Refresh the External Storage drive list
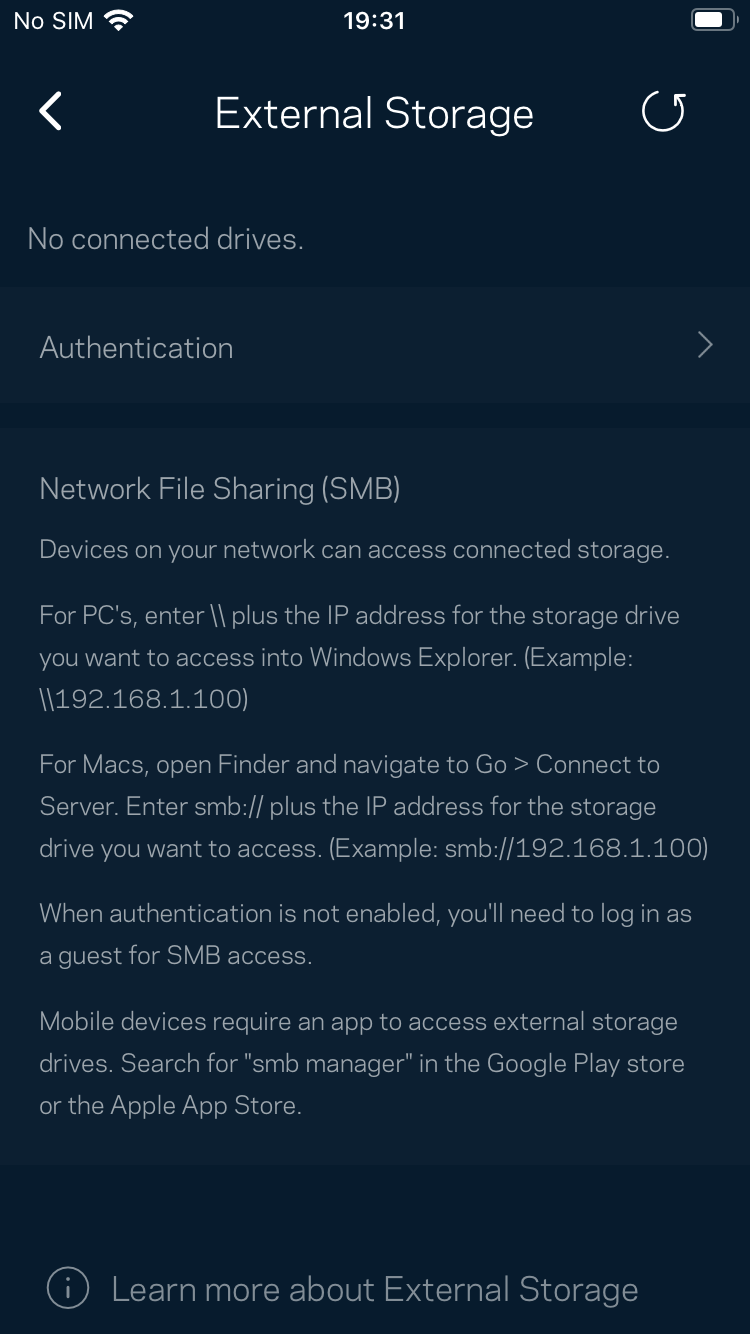 click(663, 112)
